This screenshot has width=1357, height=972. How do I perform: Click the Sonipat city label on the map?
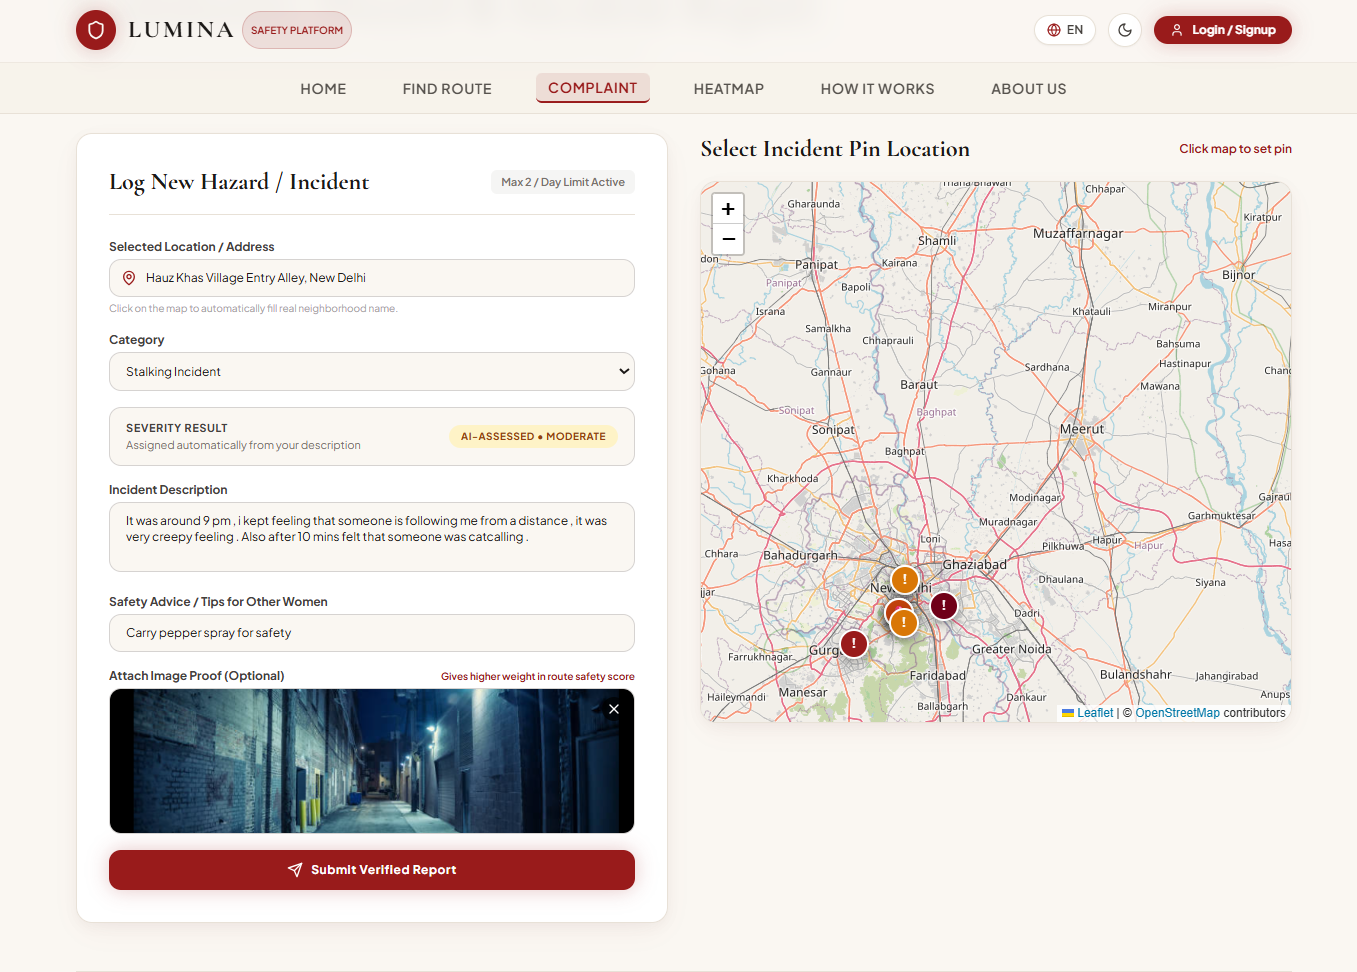pos(833,429)
